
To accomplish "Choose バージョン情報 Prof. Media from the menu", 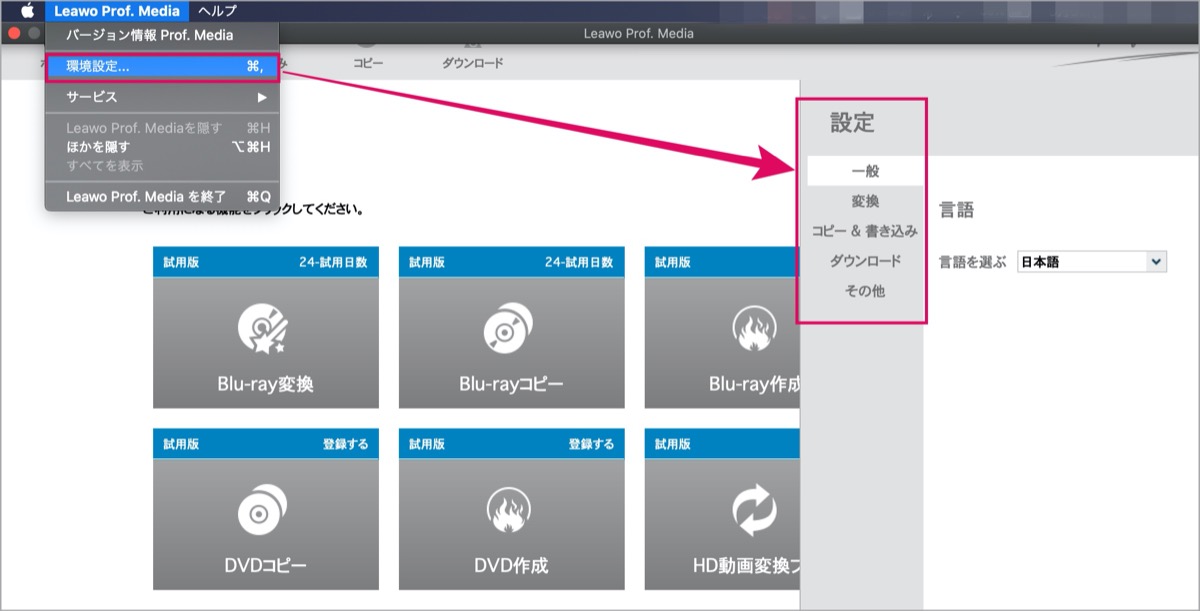I will pos(162,35).
